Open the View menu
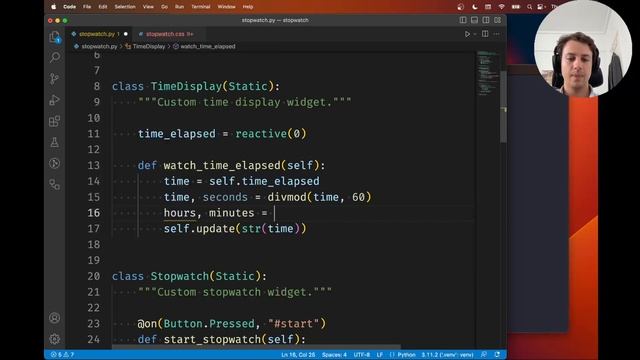The height and width of the screenshot is (360, 640). (x=148, y=7)
